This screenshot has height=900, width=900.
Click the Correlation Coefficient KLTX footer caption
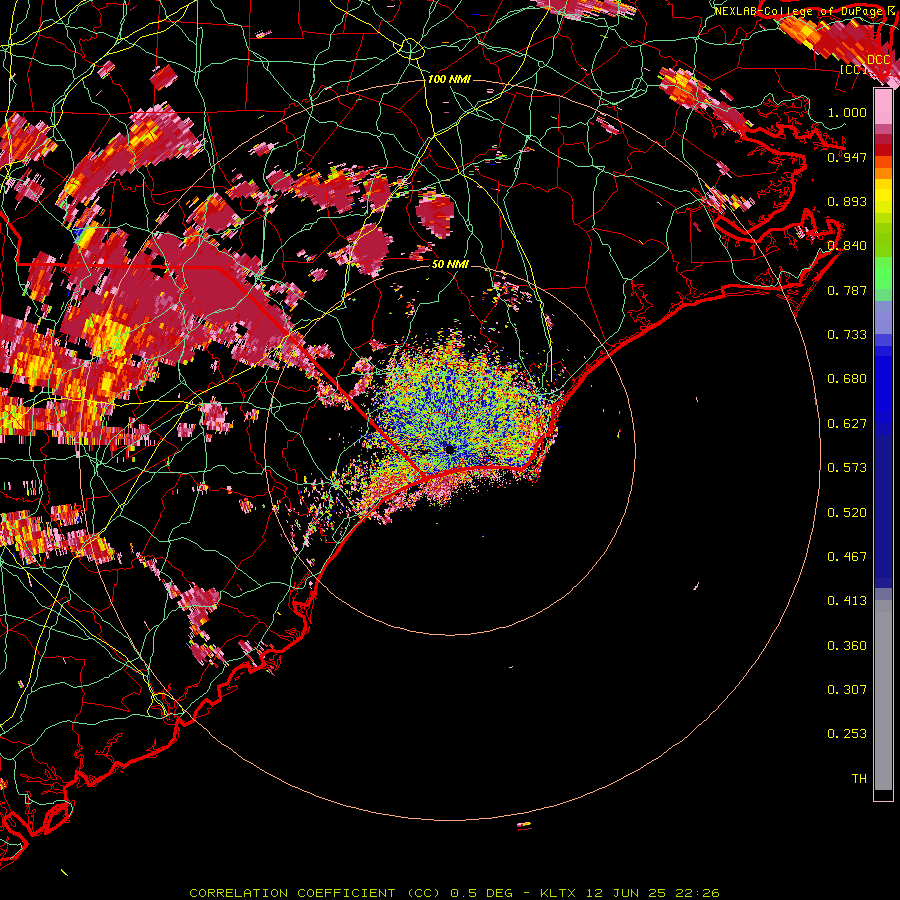454,893
